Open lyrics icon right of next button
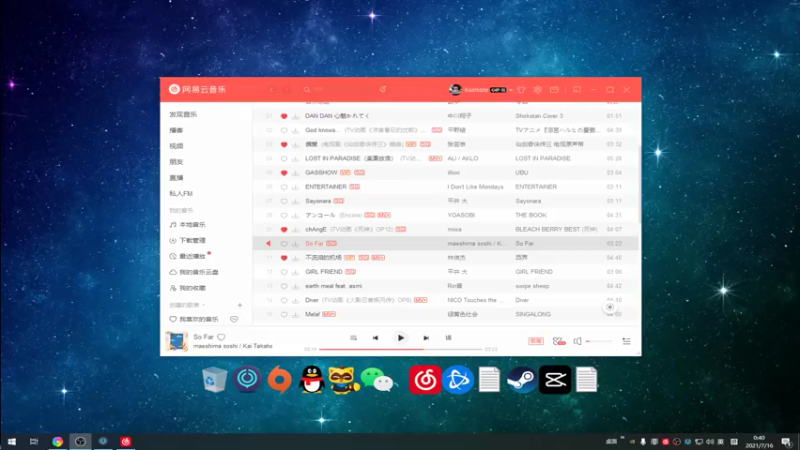The height and width of the screenshot is (450, 800). coord(448,338)
